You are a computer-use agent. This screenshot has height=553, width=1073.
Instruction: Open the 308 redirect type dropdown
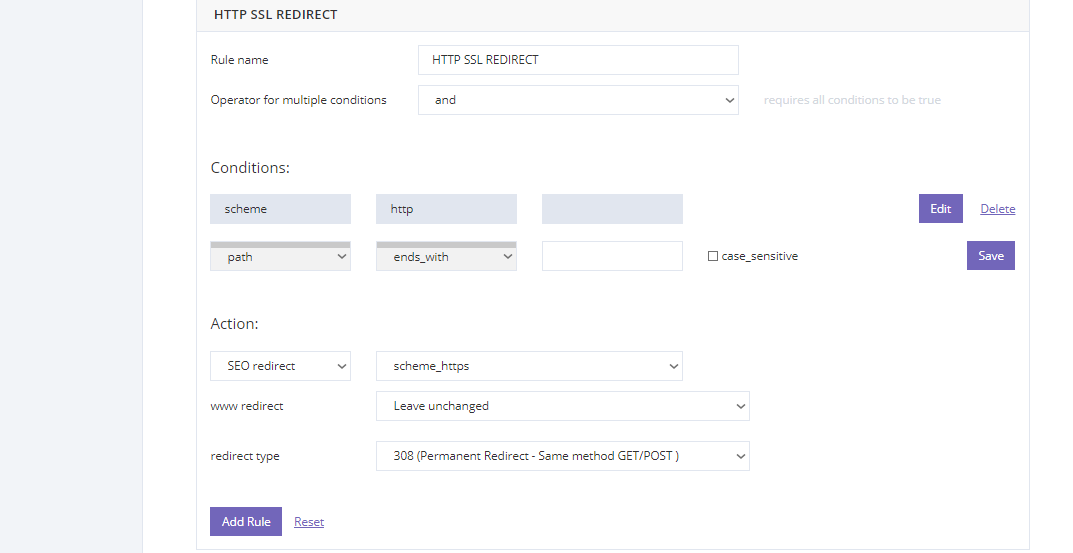[563, 456]
